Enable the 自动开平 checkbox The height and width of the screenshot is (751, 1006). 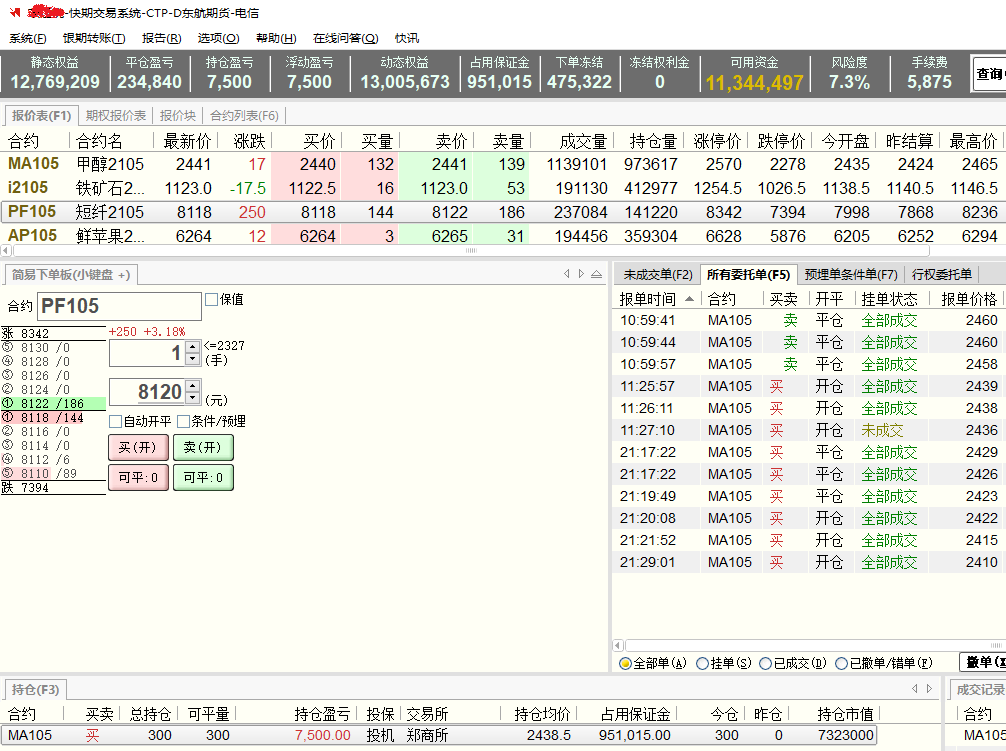pyautogui.click(x=115, y=421)
